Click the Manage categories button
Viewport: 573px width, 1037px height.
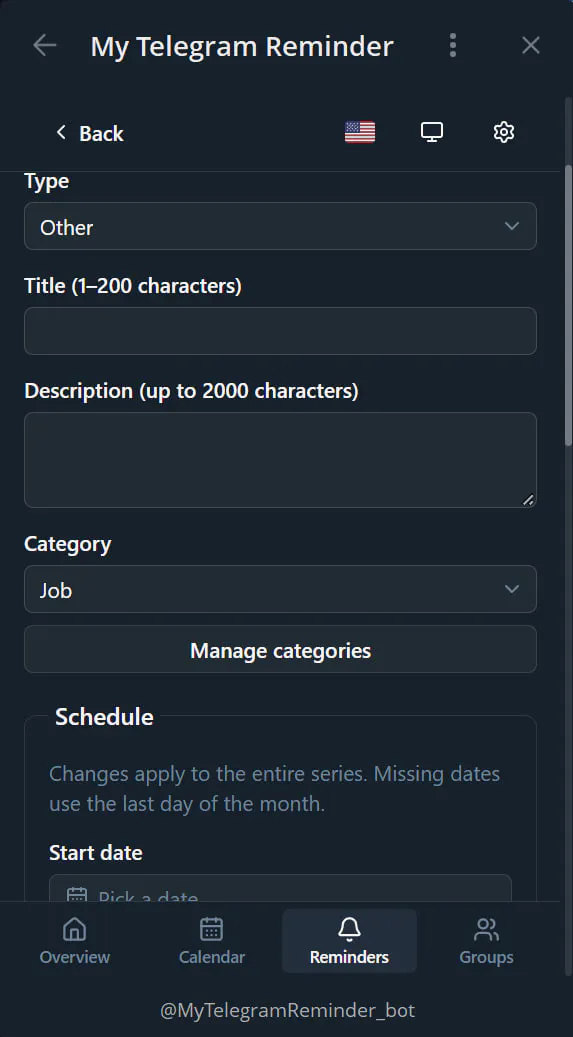pyautogui.click(x=281, y=649)
